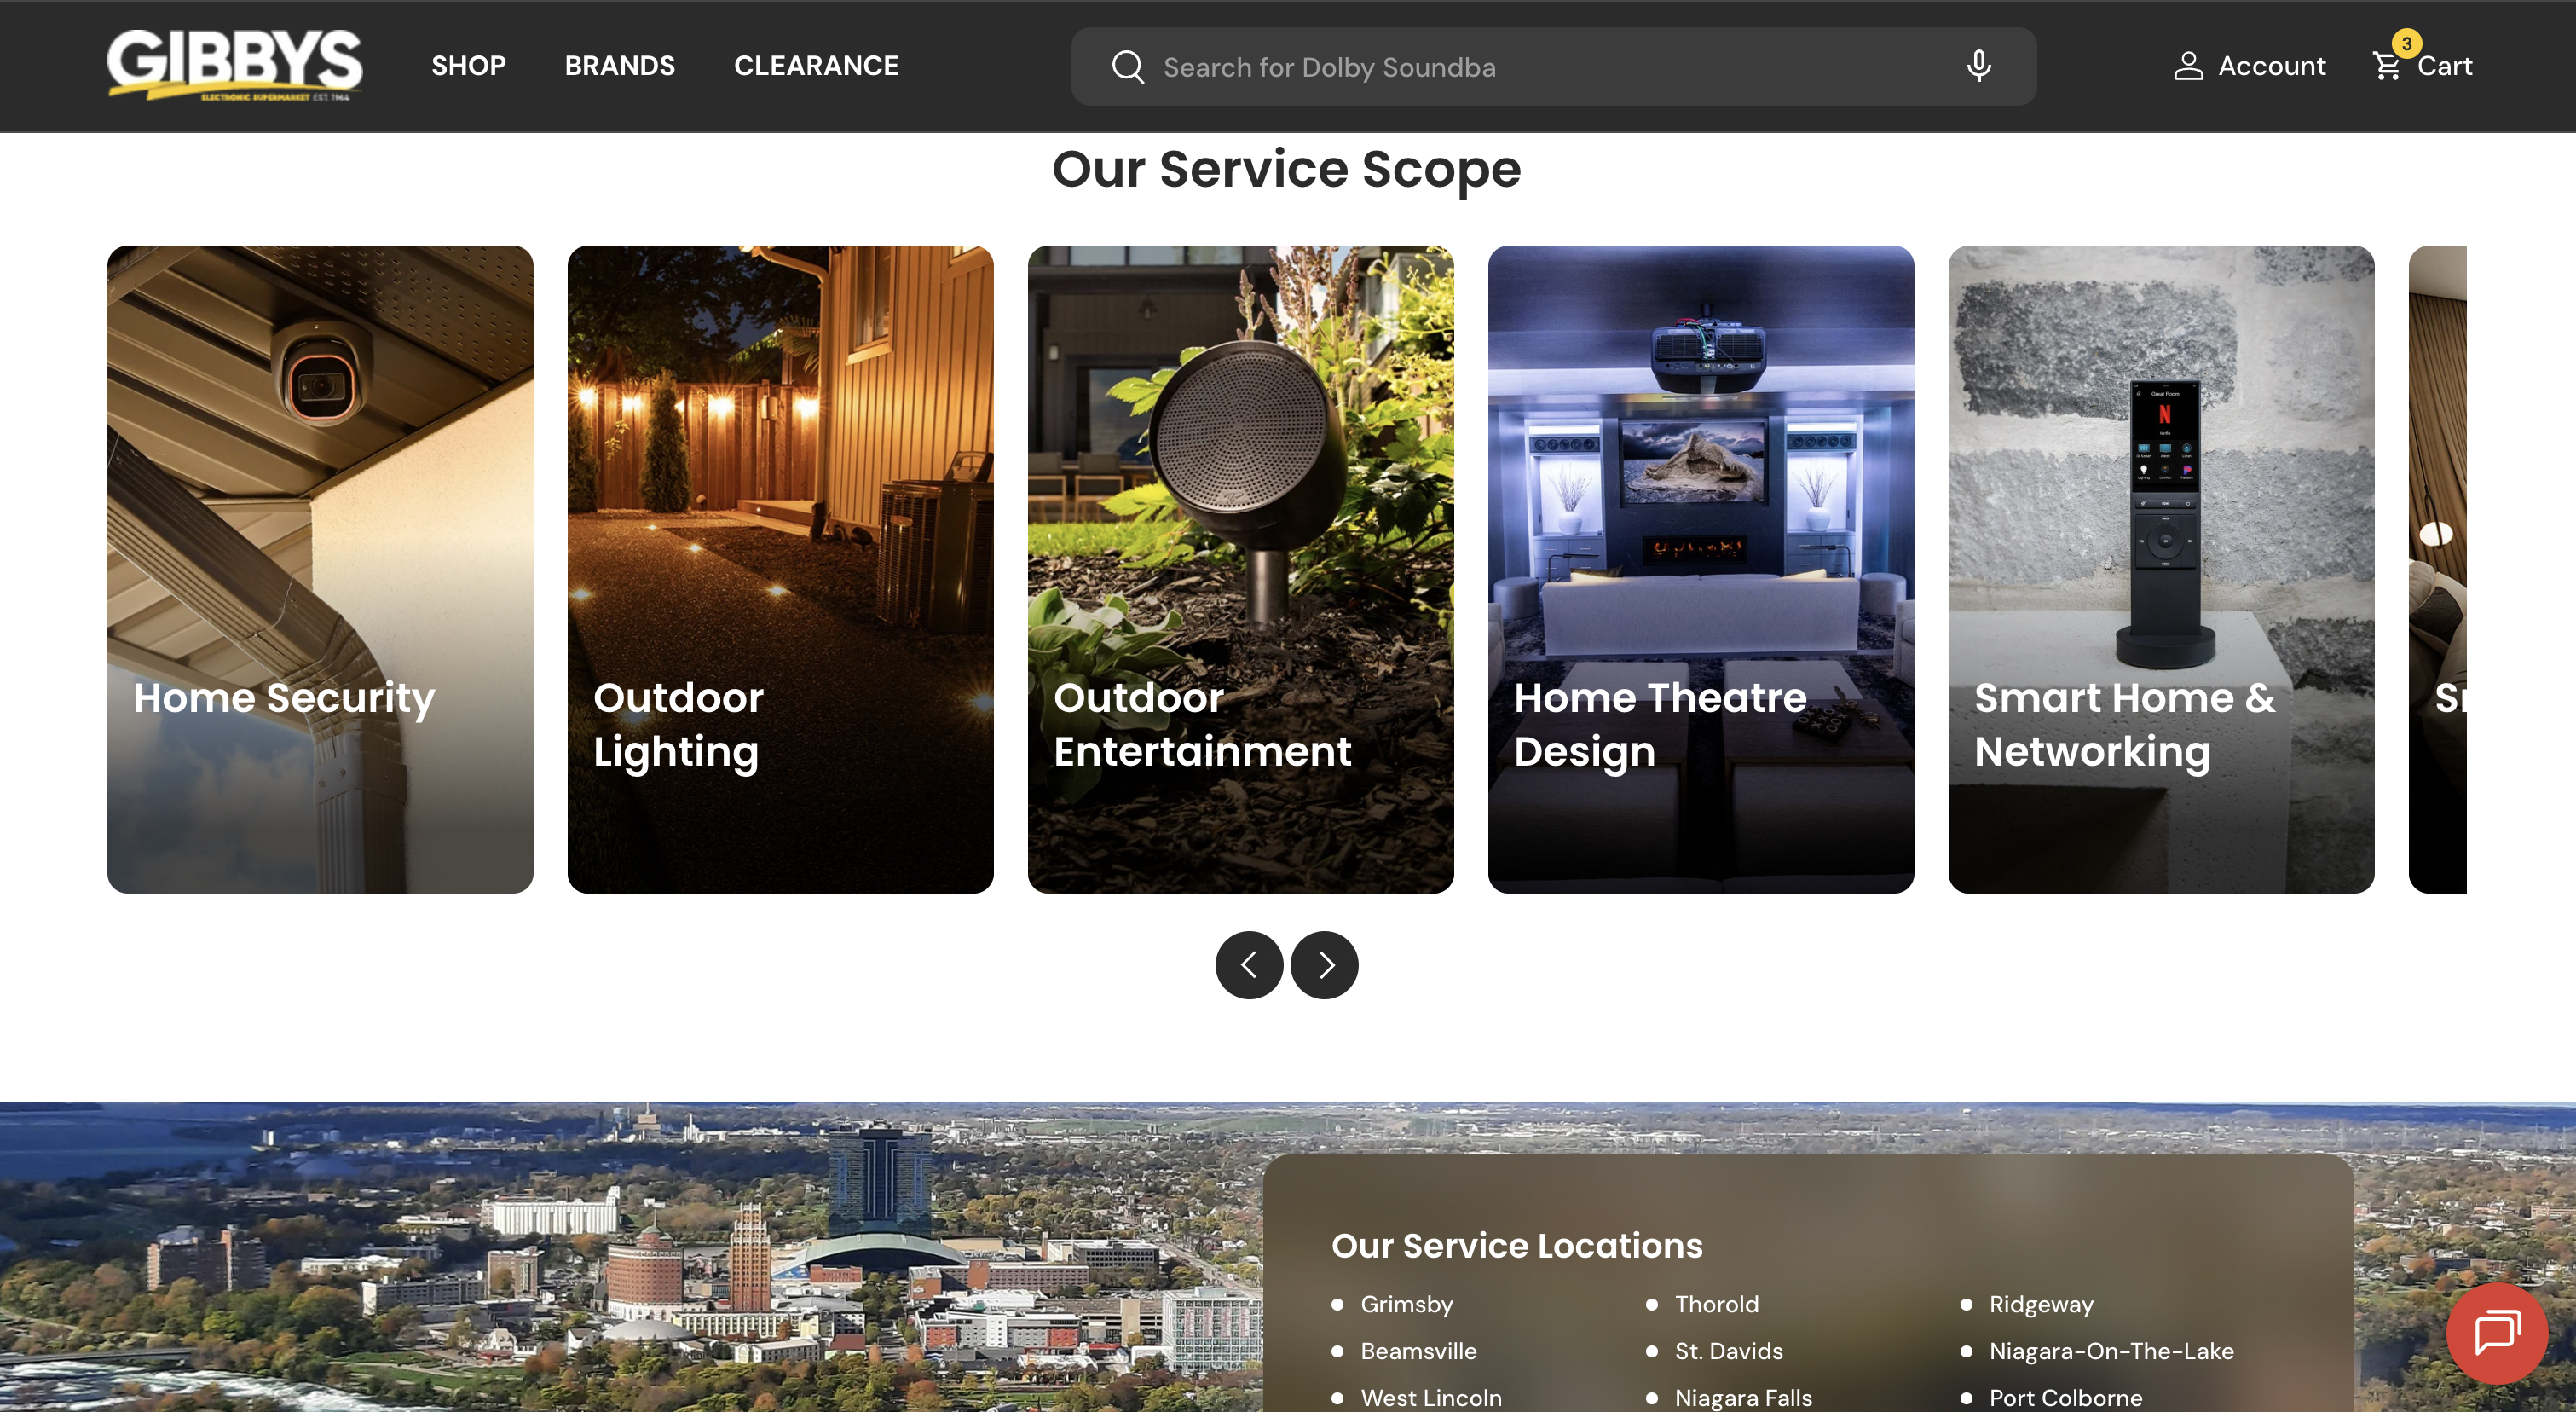Click the Account link text
Image resolution: width=2576 pixels, height=1412 pixels.
coord(2271,66)
